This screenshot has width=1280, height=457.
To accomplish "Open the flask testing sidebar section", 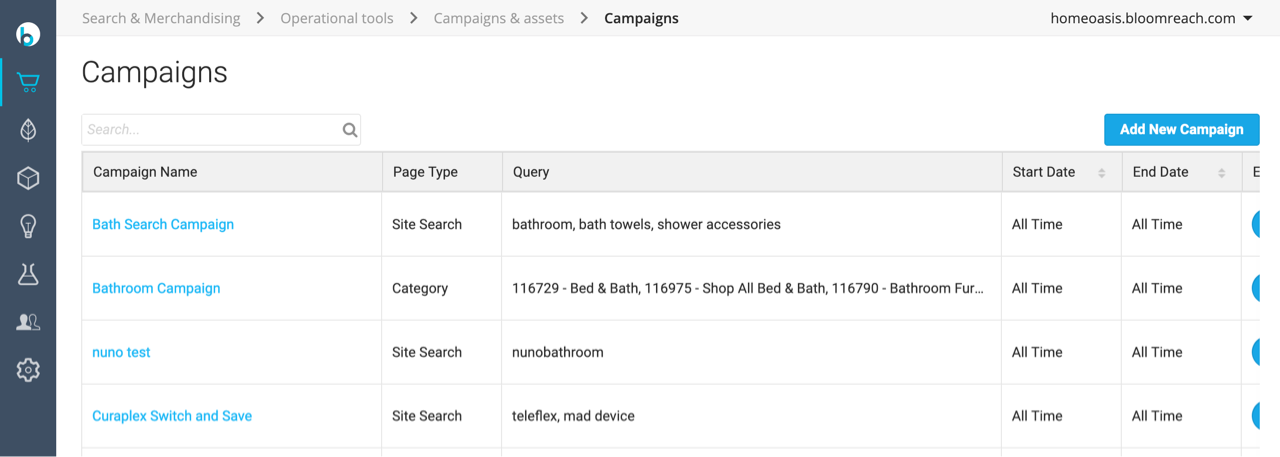I will coord(28,275).
